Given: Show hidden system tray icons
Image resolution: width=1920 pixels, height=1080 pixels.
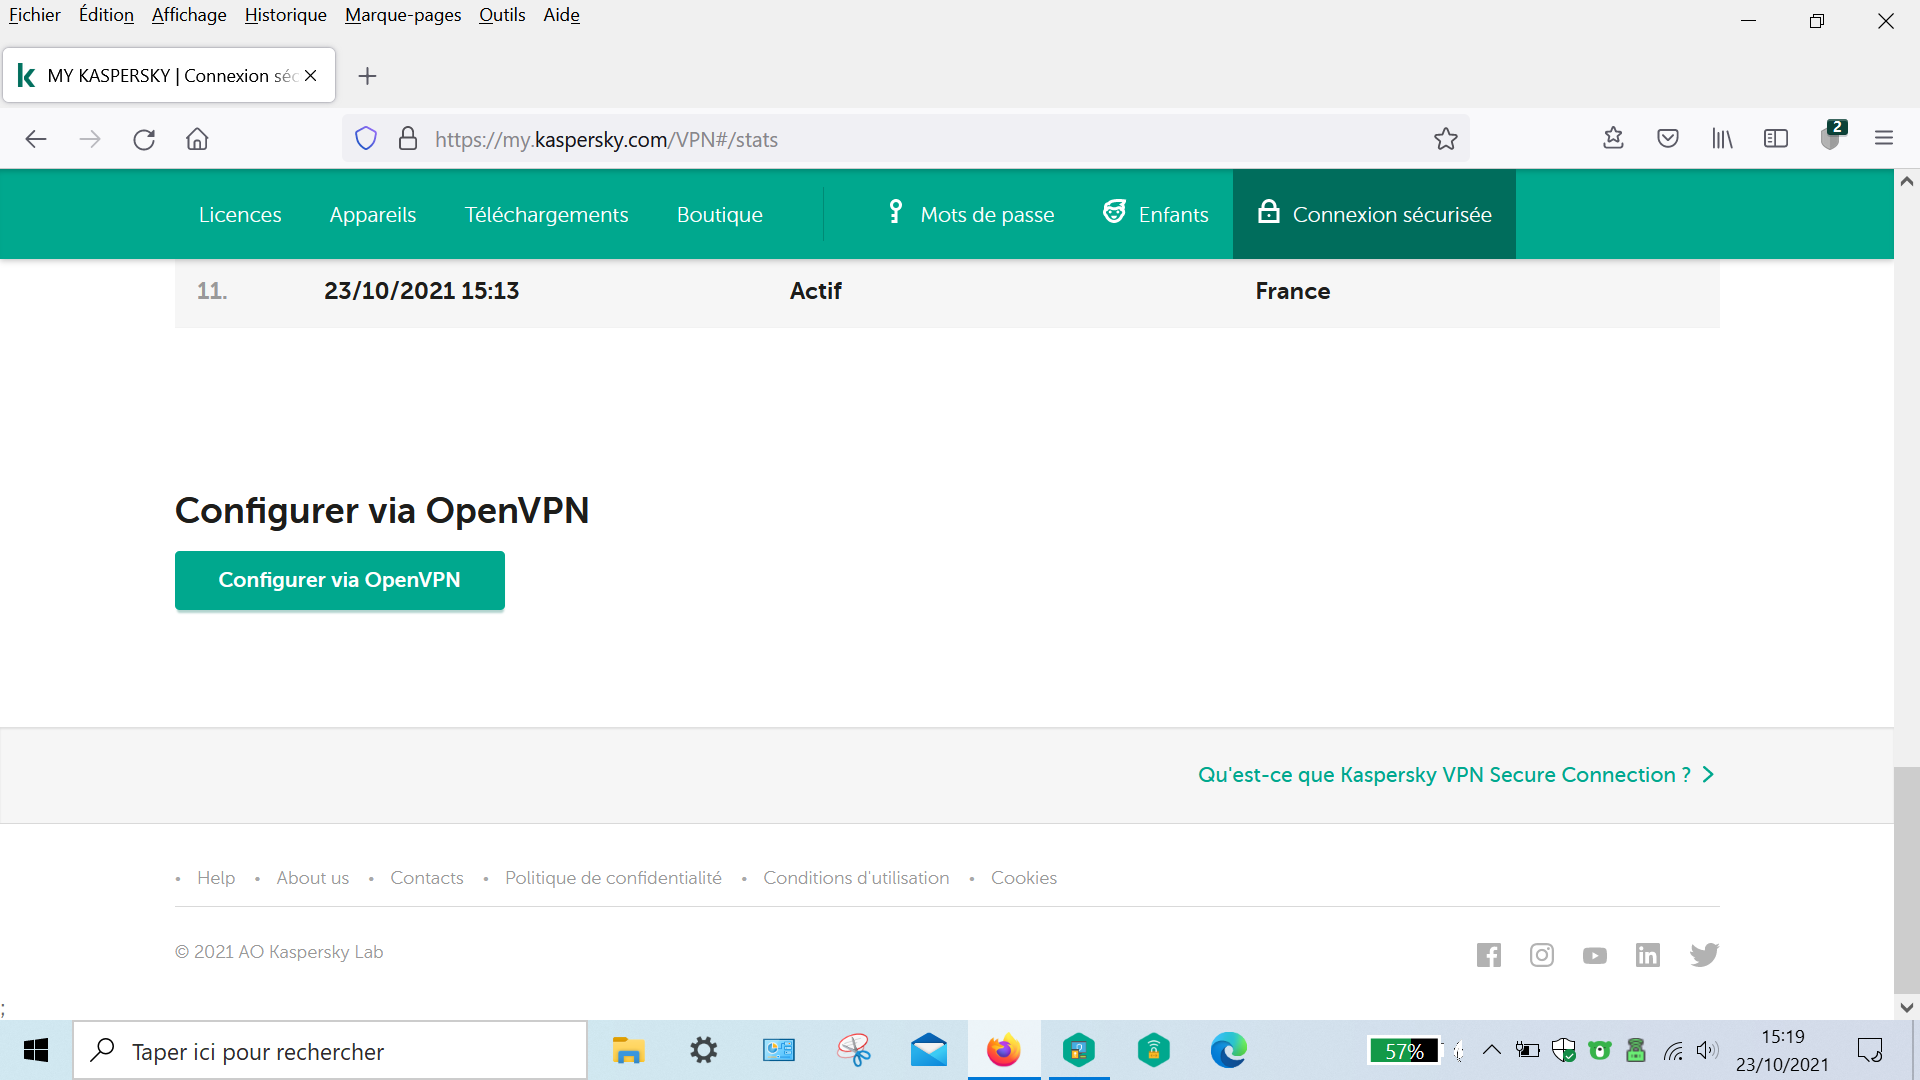Looking at the screenshot, I should (1491, 1050).
